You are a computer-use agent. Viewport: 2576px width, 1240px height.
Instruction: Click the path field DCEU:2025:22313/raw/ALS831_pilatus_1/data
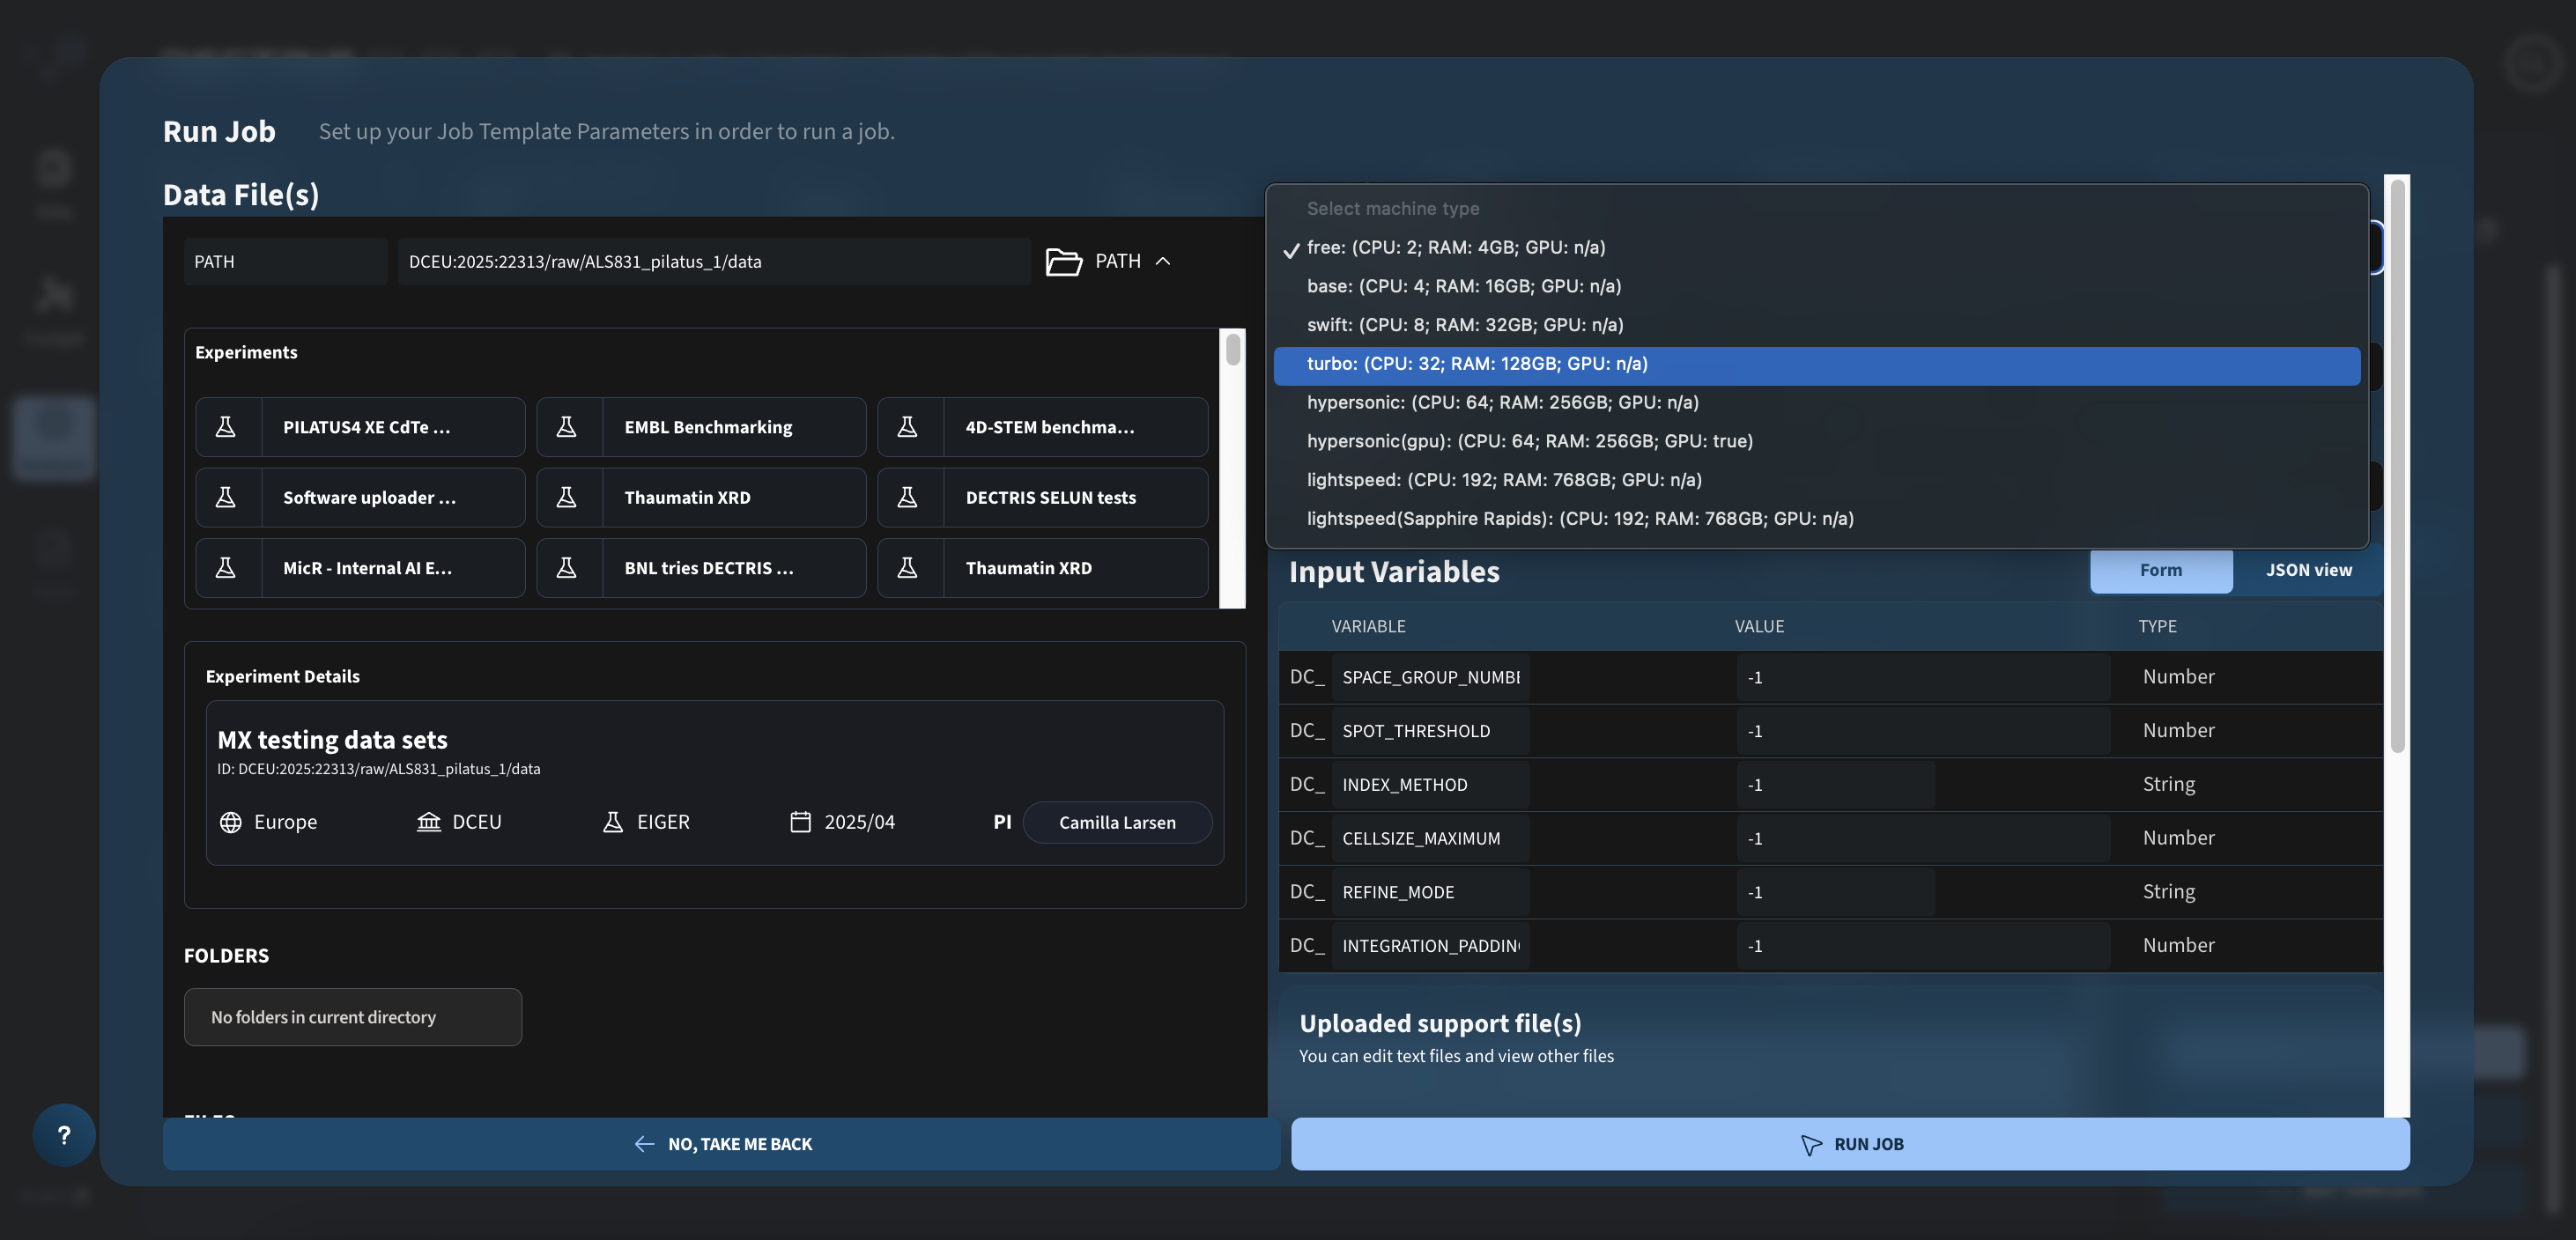(714, 261)
